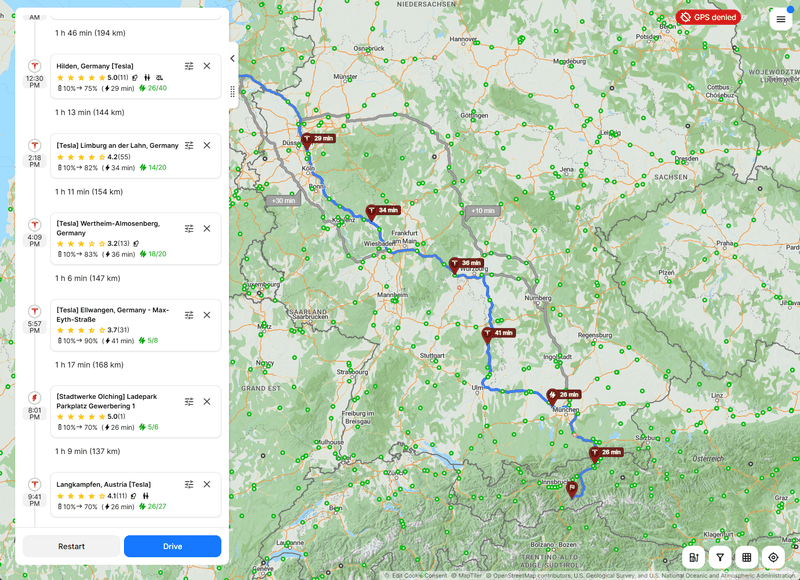The width and height of the screenshot is (800, 580).
Task: Select the +30 min alternative route
Action: click(x=283, y=200)
